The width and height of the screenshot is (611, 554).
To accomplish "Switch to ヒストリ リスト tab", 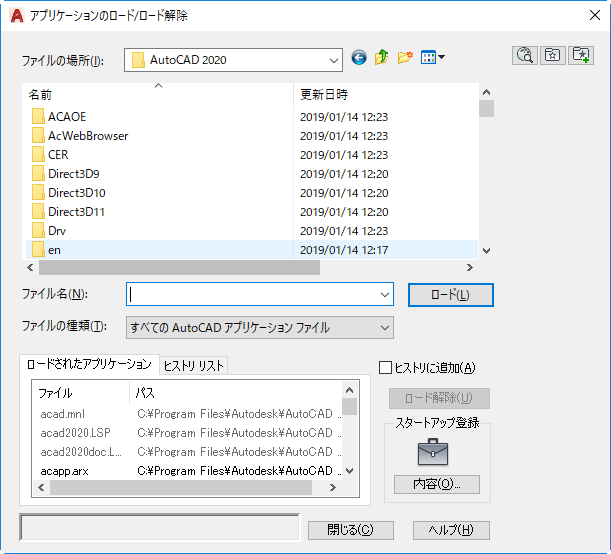I will tap(193, 366).
